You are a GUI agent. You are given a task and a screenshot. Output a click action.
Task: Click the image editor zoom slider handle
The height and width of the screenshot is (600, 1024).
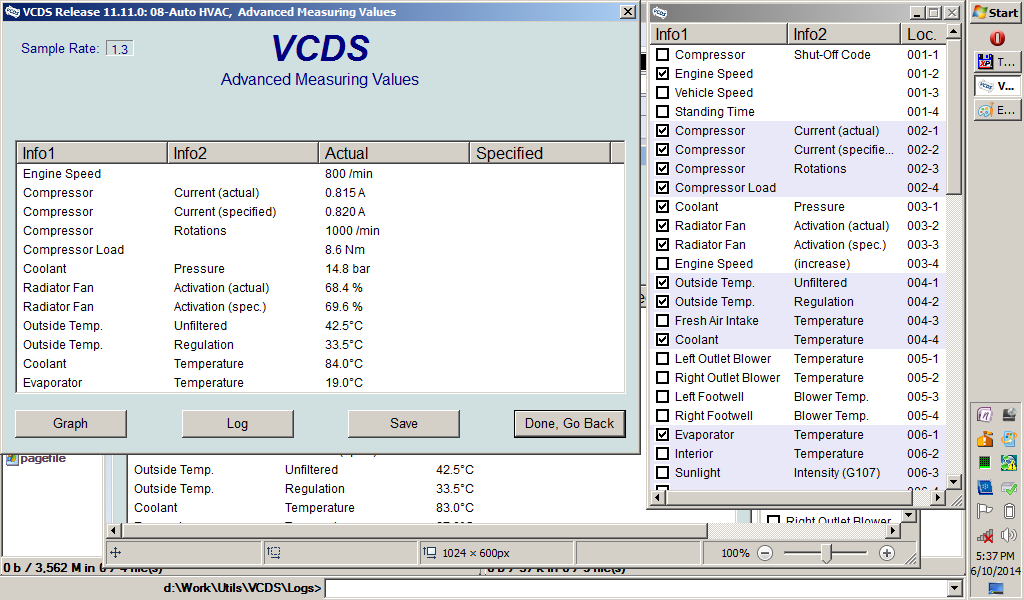pyautogui.click(x=827, y=553)
